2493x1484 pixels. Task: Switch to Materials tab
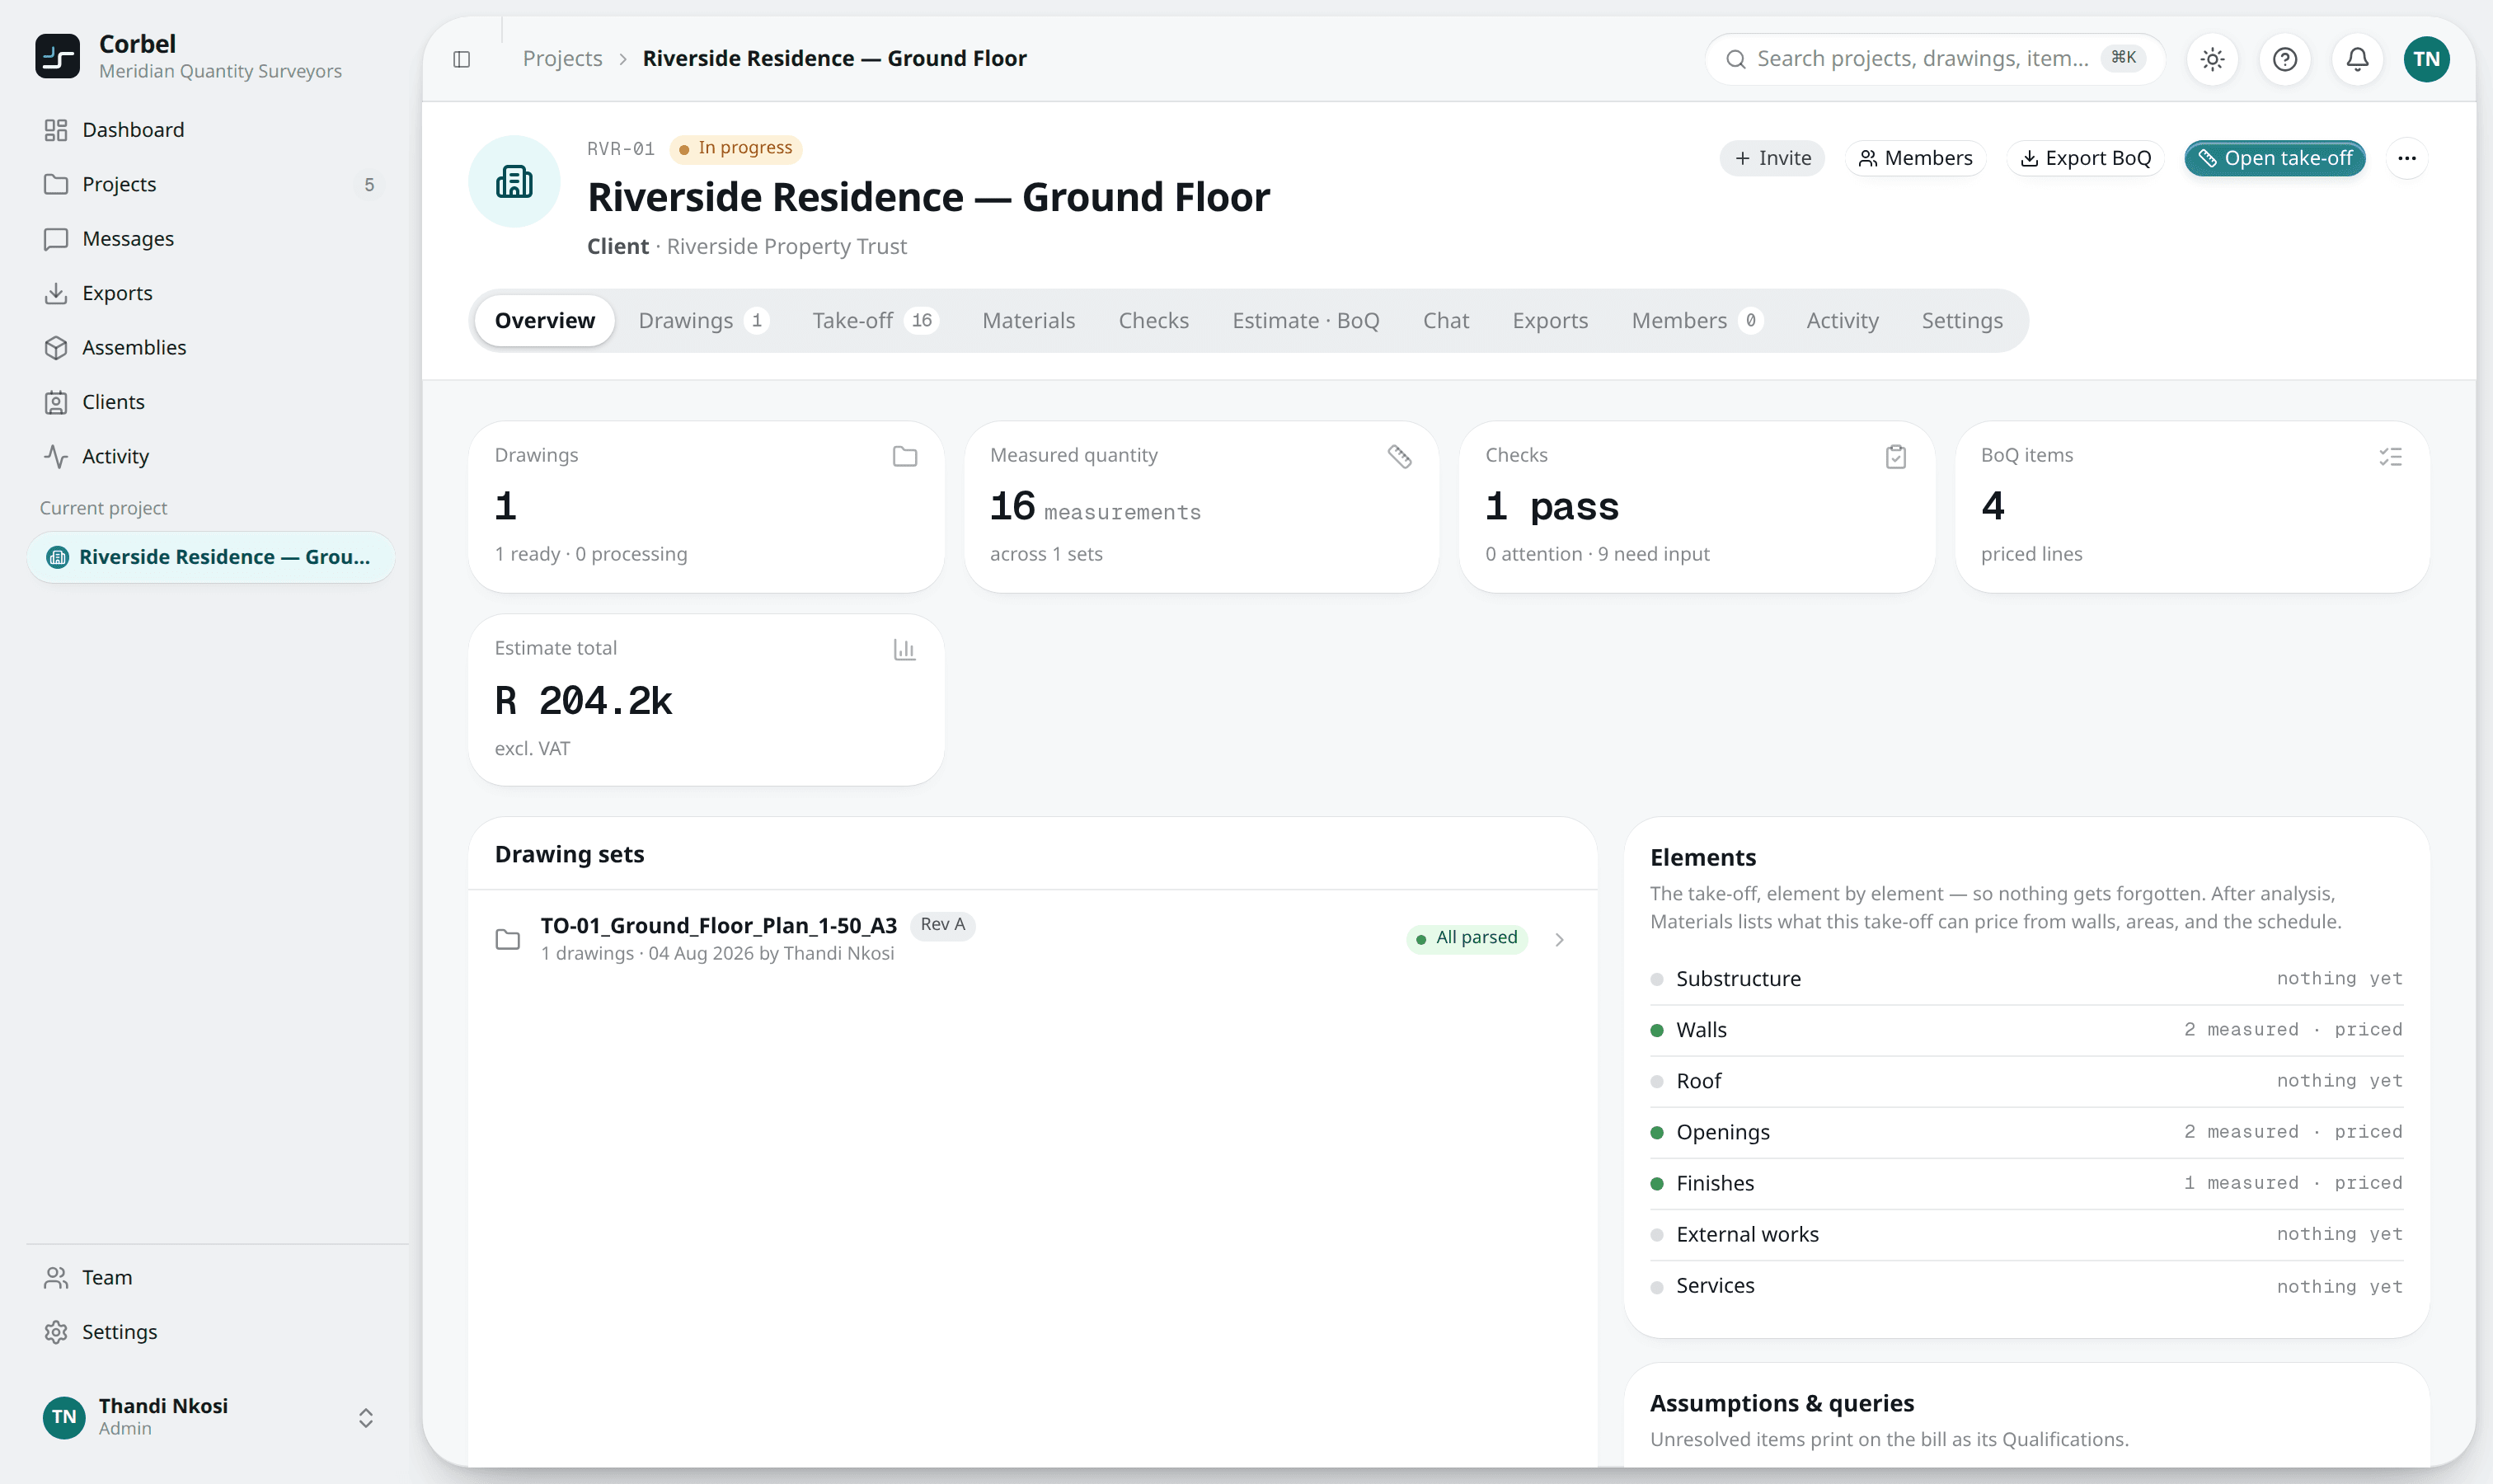click(x=1028, y=321)
